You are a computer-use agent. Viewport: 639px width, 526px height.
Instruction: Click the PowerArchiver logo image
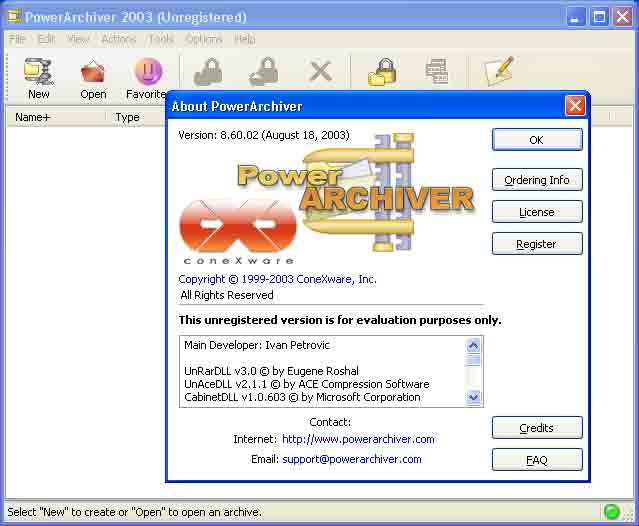pos(356,191)
